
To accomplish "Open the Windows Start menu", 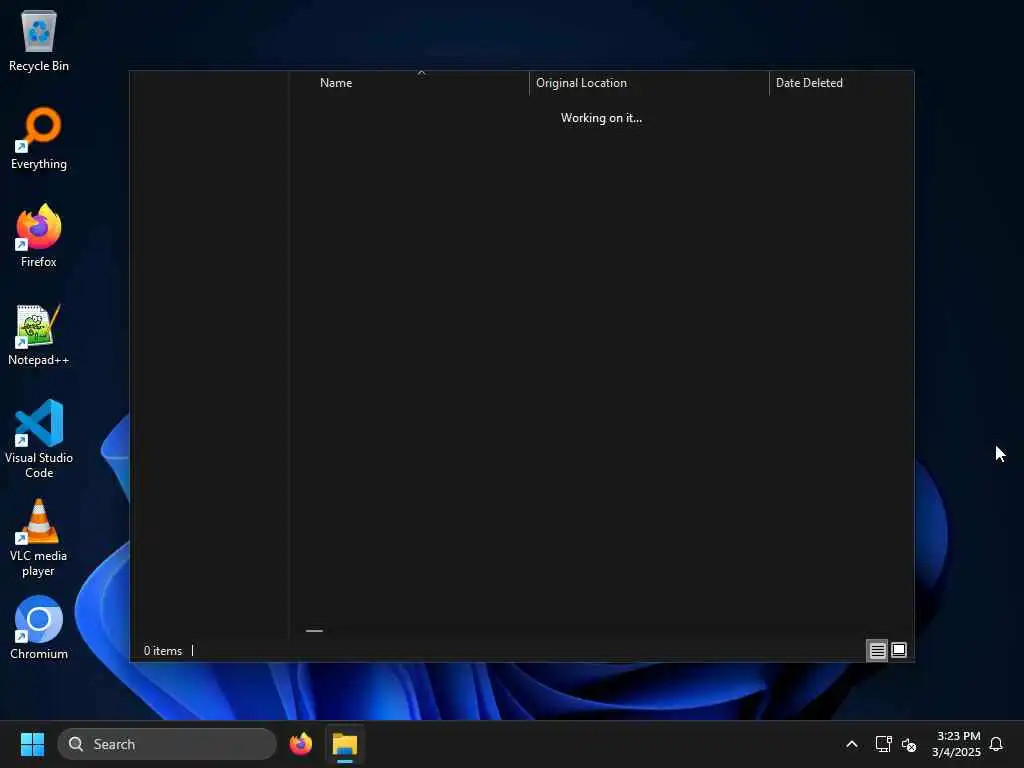I will 32,744.
